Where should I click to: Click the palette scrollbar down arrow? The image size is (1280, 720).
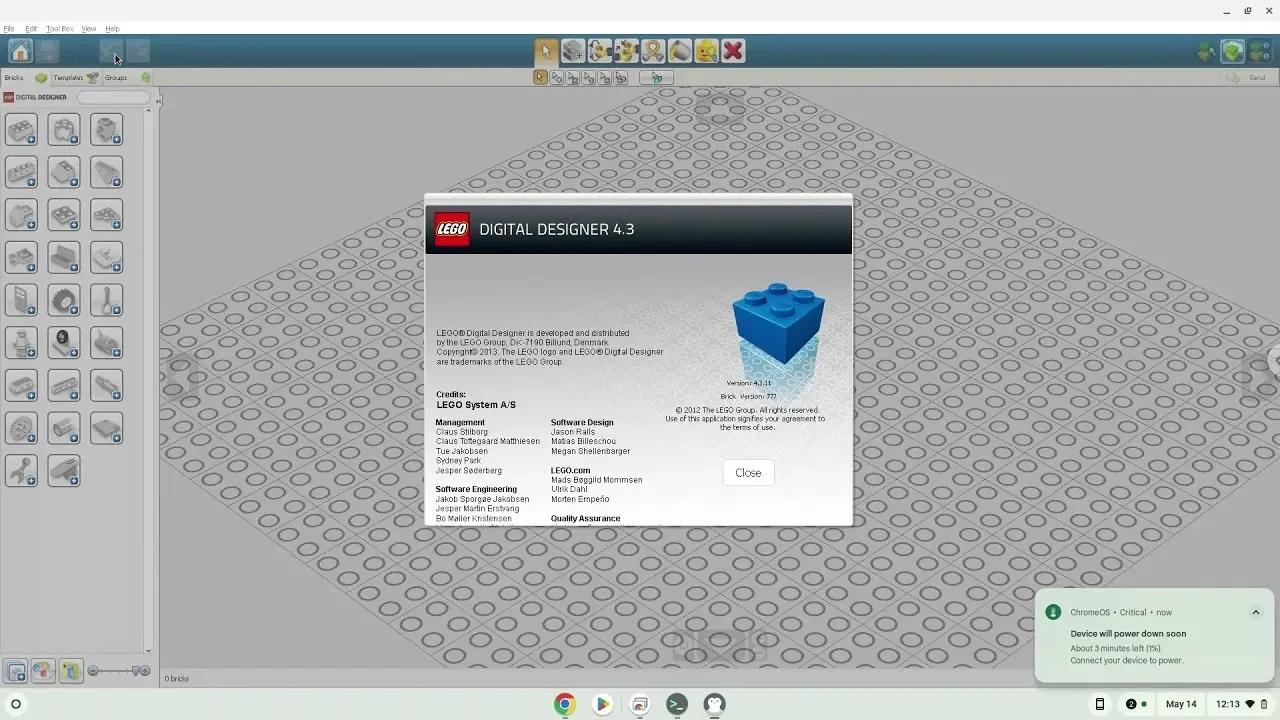click(148, 651)
